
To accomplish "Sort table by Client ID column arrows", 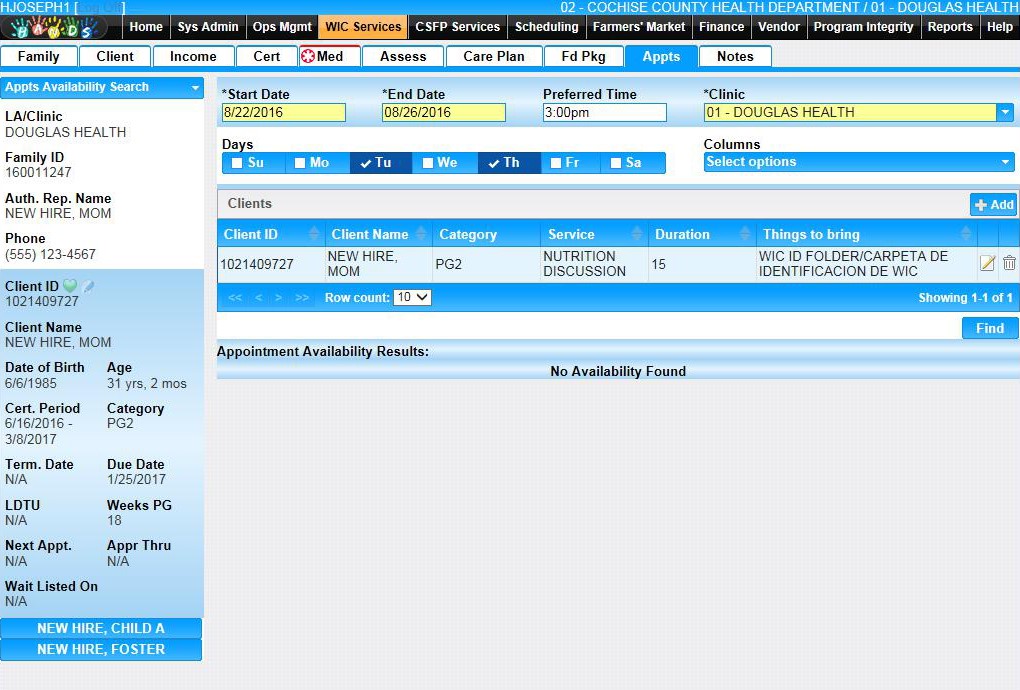I will click(x=314, y=234).
